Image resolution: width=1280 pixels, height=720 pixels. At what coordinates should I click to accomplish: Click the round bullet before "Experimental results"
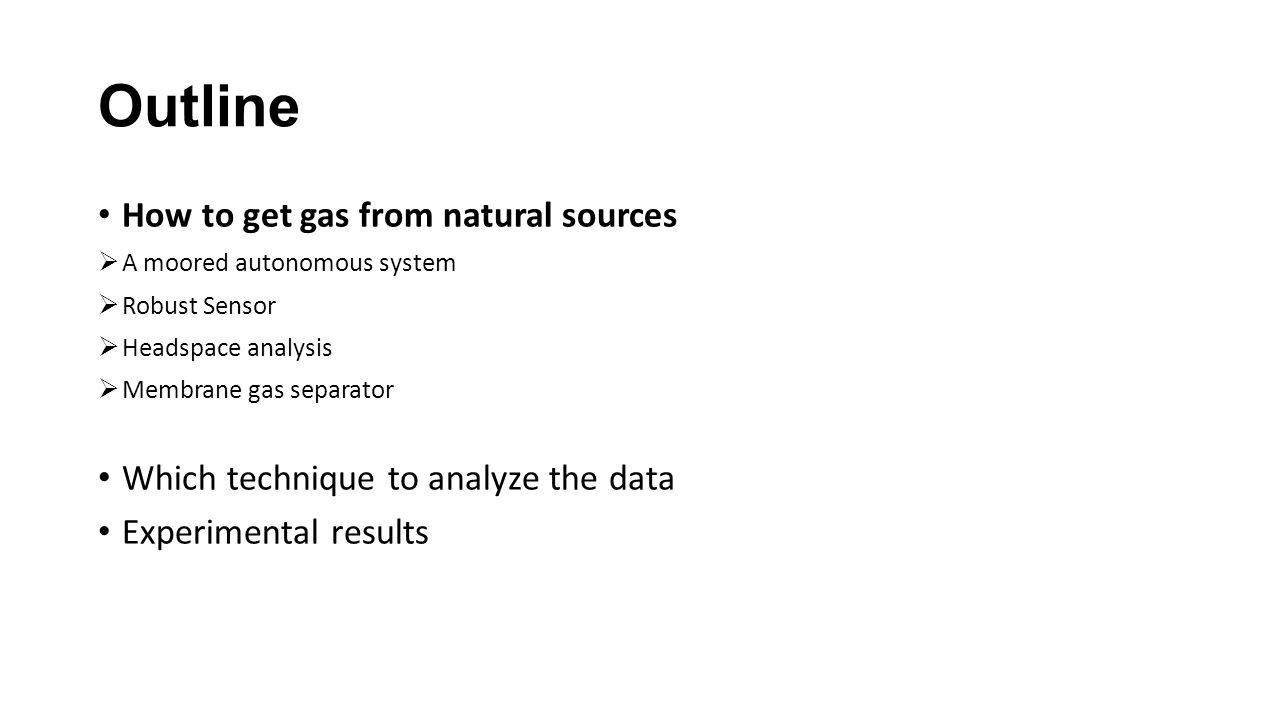click(105, 533)
